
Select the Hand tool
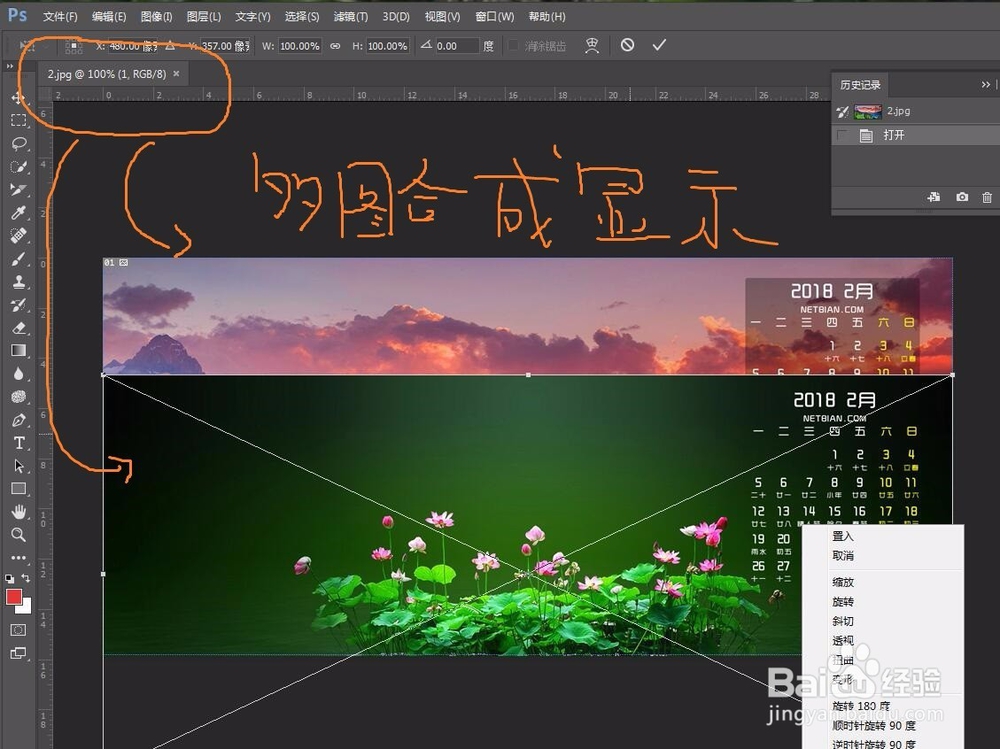point(18,512)
